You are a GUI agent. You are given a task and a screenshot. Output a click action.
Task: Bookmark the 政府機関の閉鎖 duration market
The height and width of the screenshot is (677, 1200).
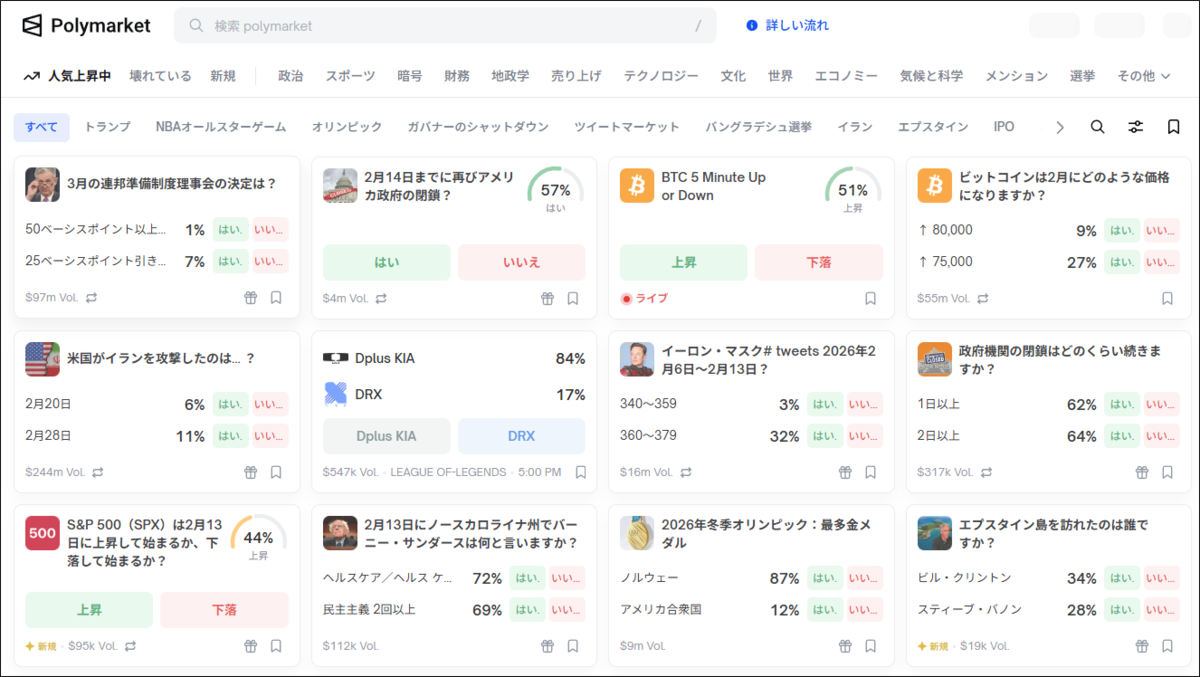(x=1167, y=472)
